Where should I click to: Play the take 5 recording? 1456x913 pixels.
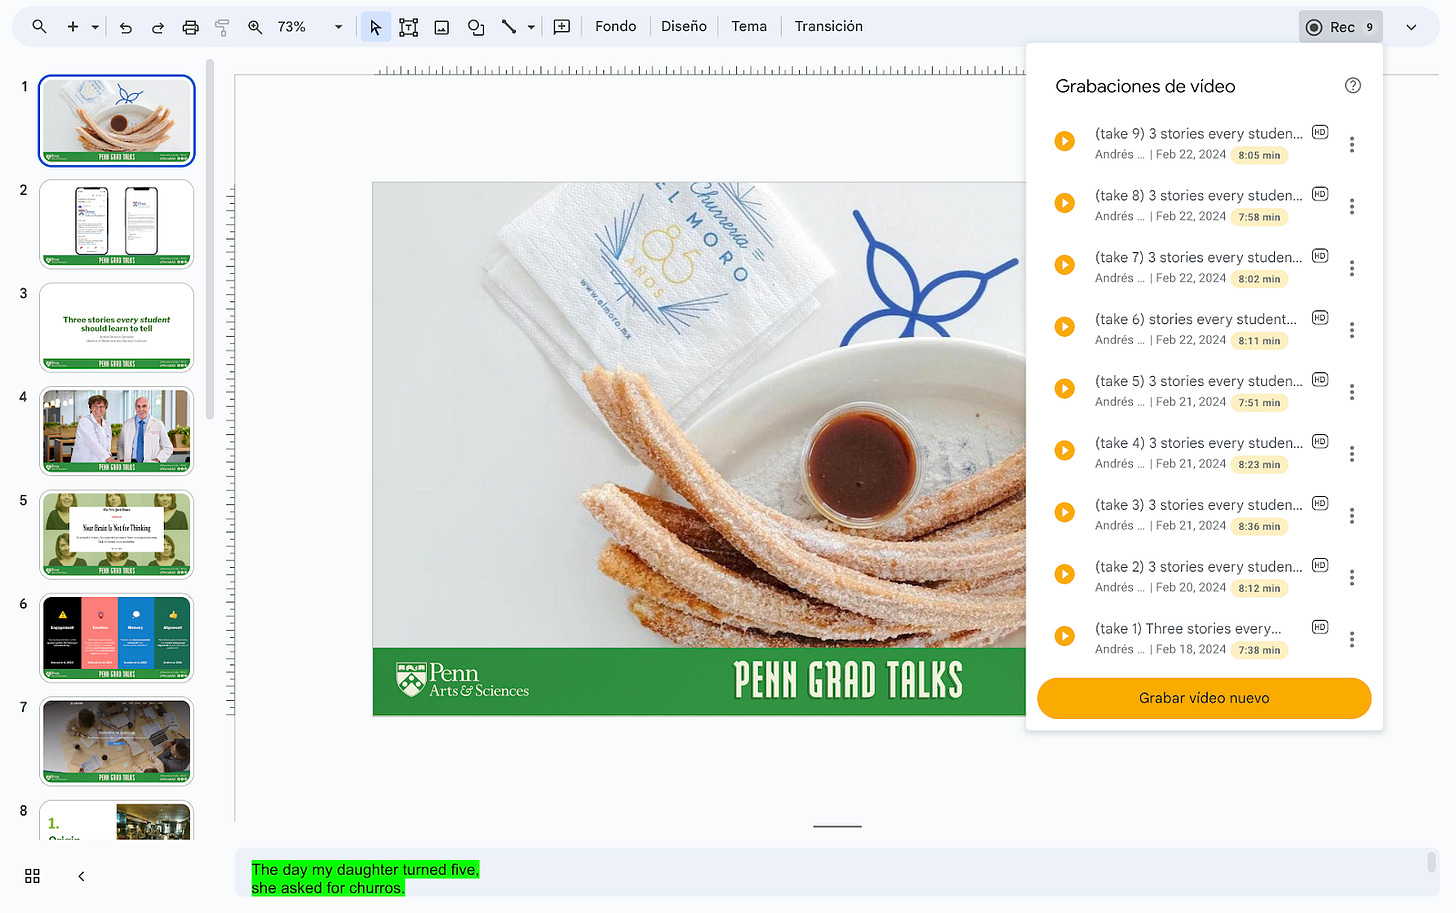point(1065,389)
